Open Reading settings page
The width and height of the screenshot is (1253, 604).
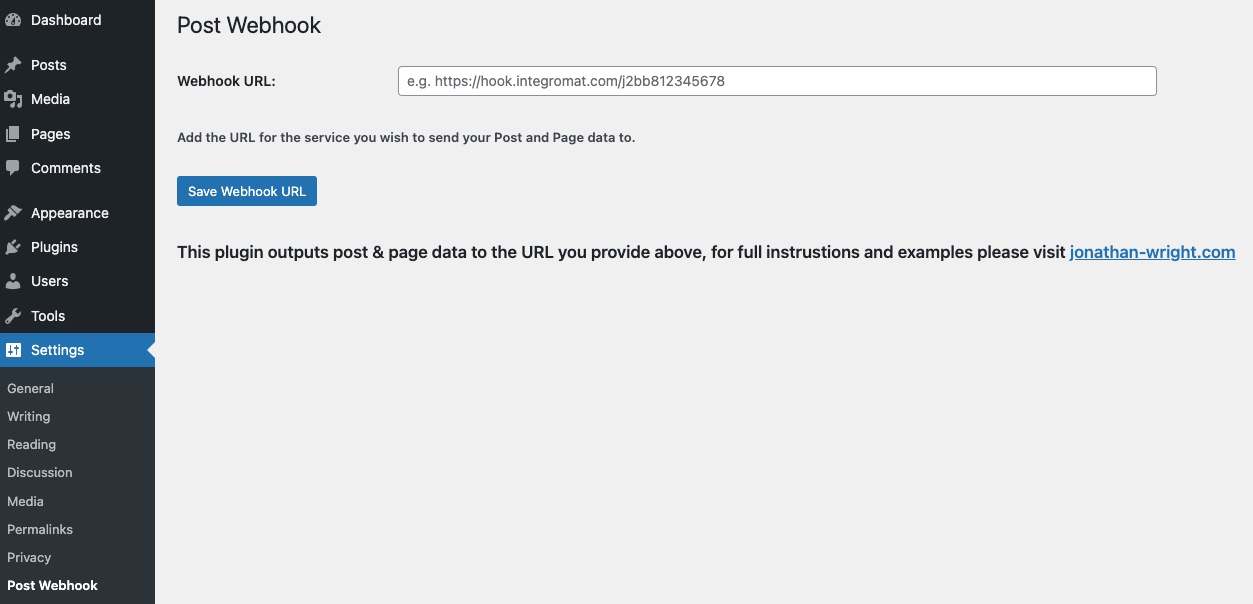[31, 444]
